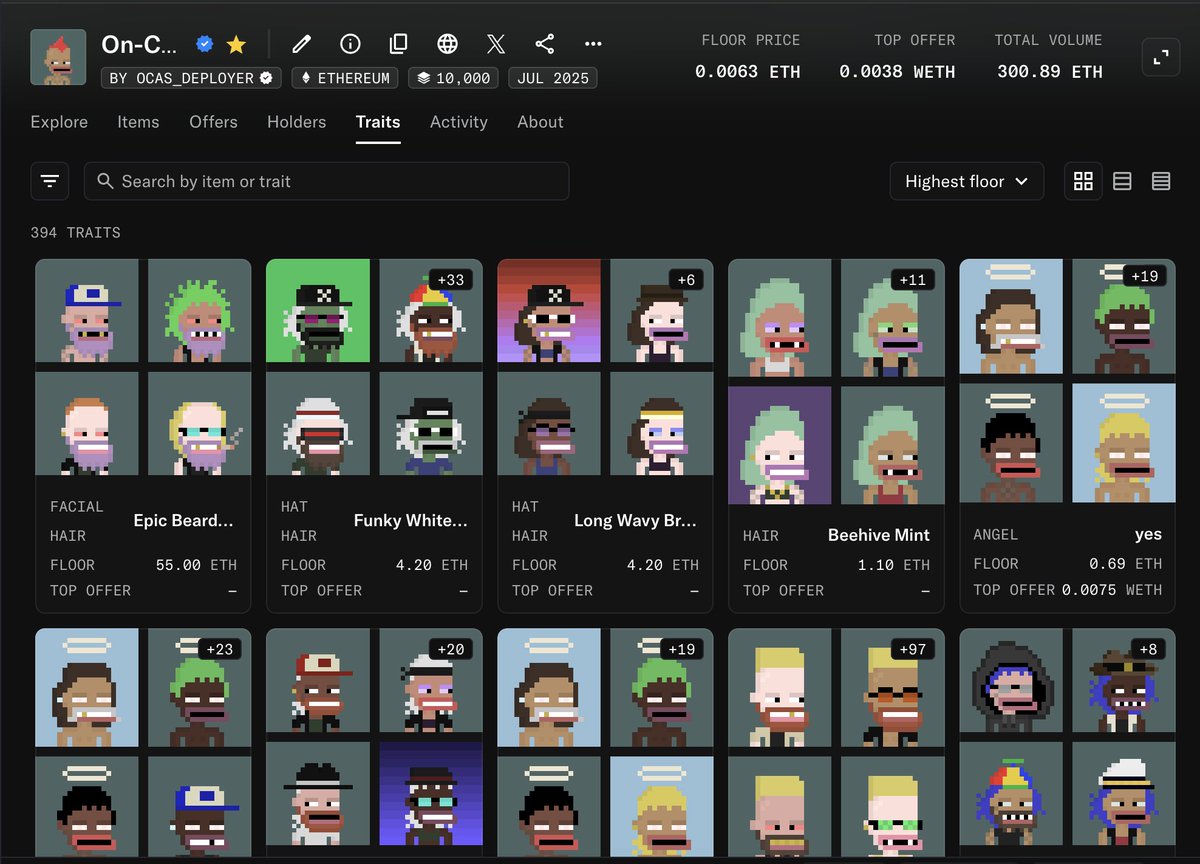Click the +11 more items badge
The image size is (1200, 864).
913,280
